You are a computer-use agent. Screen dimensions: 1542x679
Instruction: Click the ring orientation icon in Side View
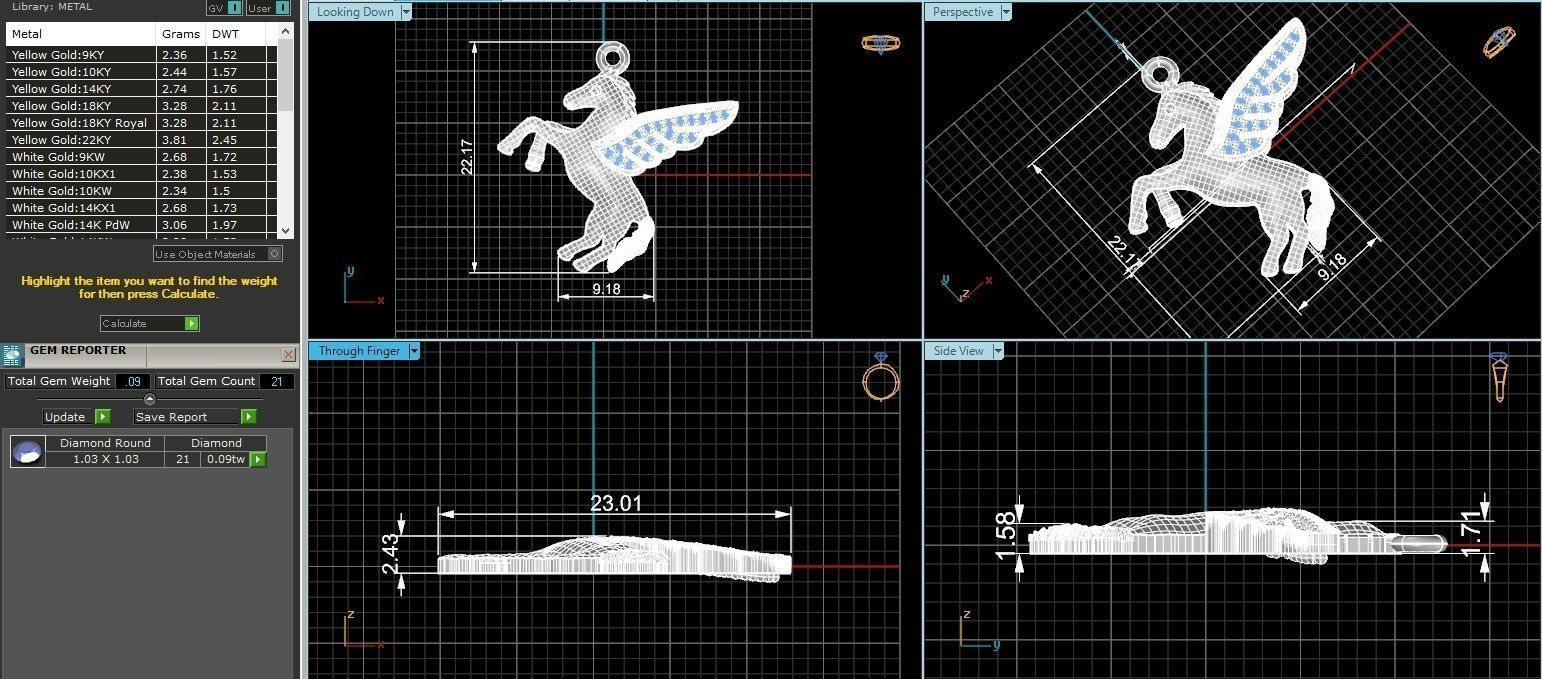pos(1499,377)
